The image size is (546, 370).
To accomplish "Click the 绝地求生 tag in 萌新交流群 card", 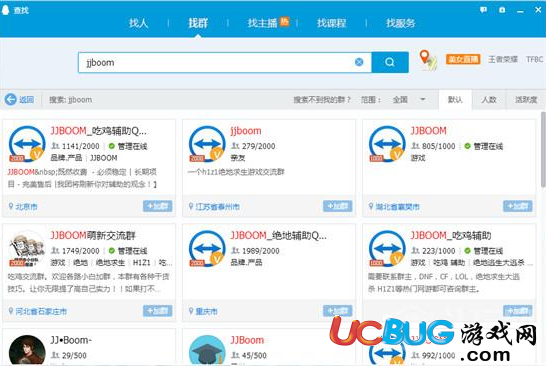I will (110, 262).
